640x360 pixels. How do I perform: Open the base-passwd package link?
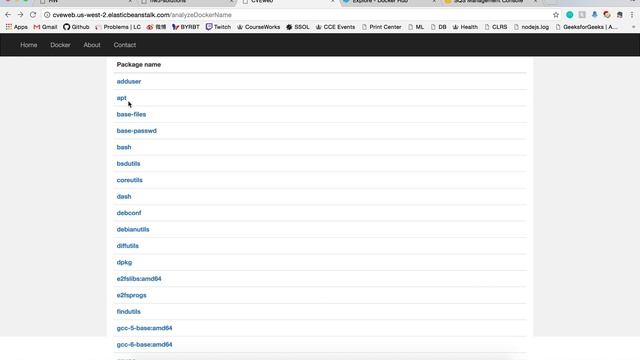tap(137, 131)
